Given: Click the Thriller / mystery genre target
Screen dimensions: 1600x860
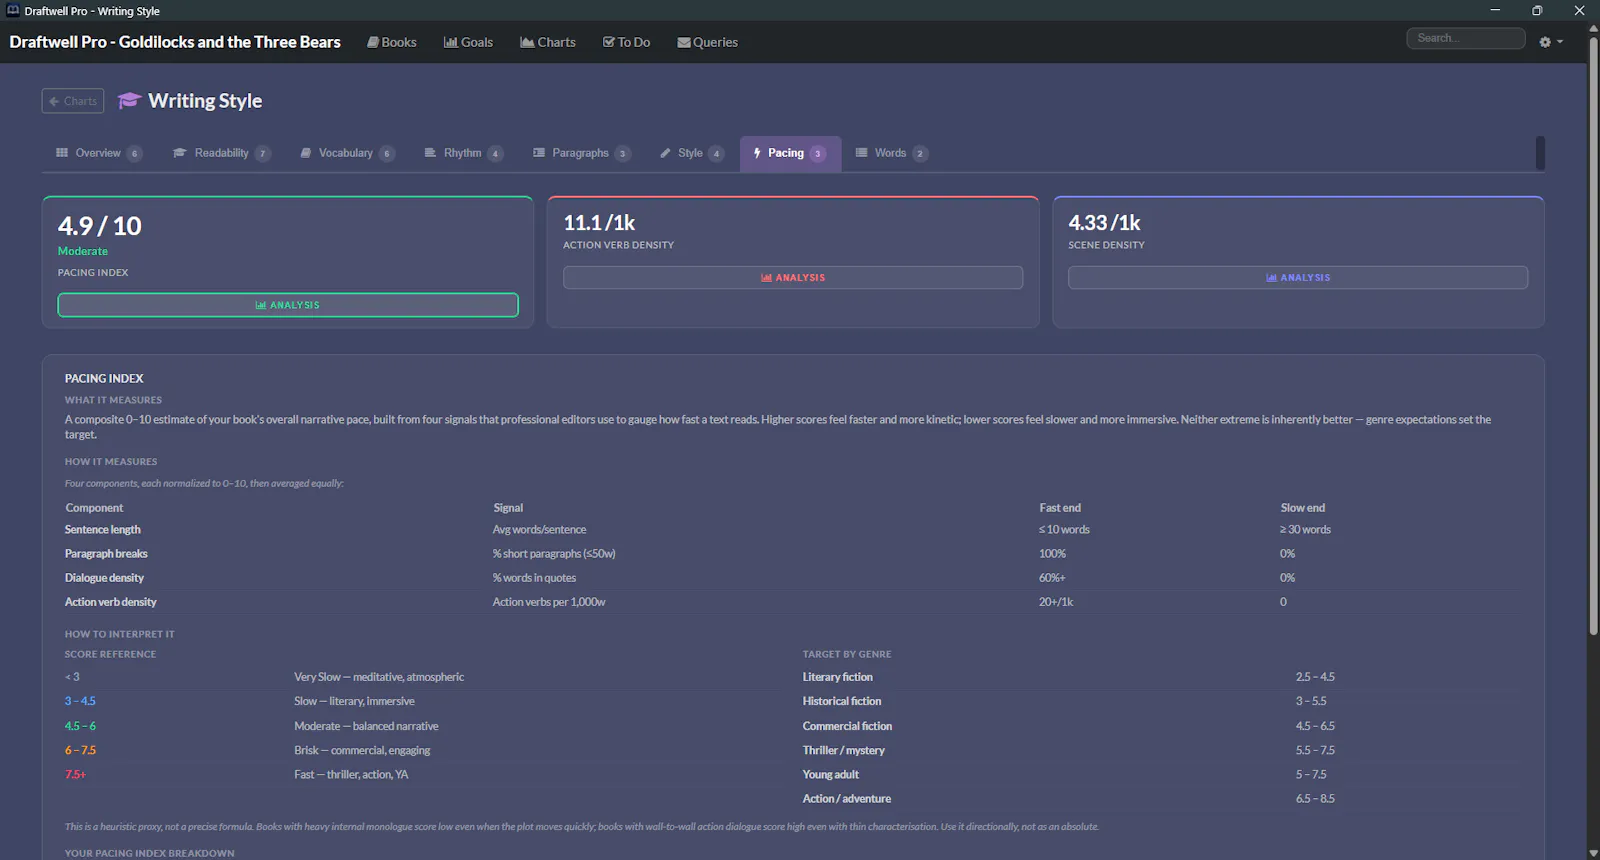Looking at the screenshot, I should pos(843,750).
